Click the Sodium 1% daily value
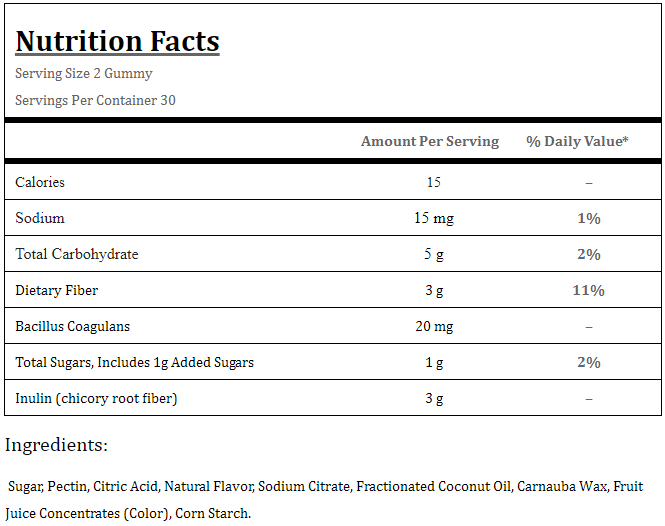665x526 pixels. [589, 218]
